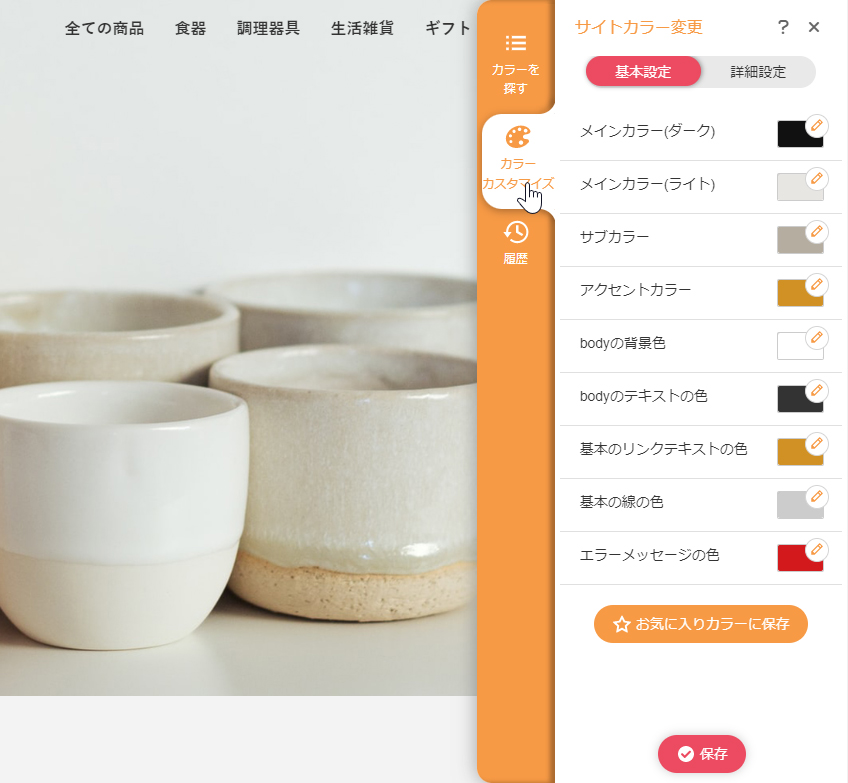Click pencil icon for サブカラー
The image size is (848, 783).
tap(816, 231)
